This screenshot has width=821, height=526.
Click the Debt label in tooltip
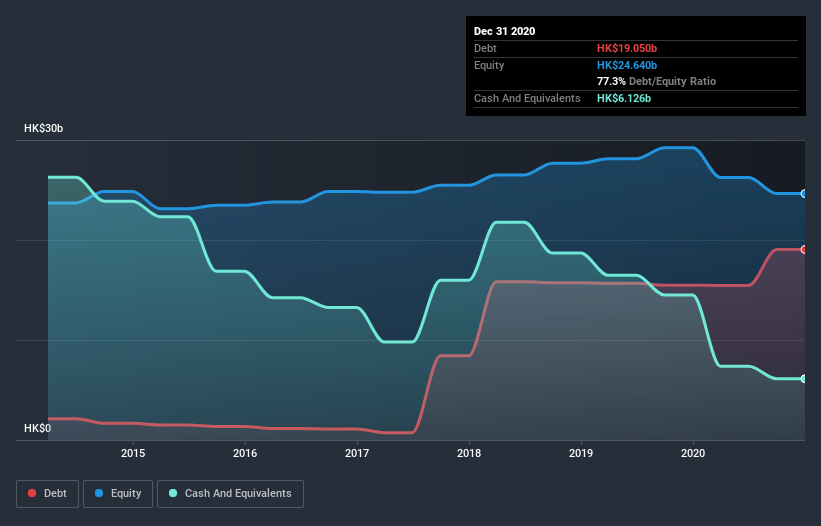coord(485,48)
